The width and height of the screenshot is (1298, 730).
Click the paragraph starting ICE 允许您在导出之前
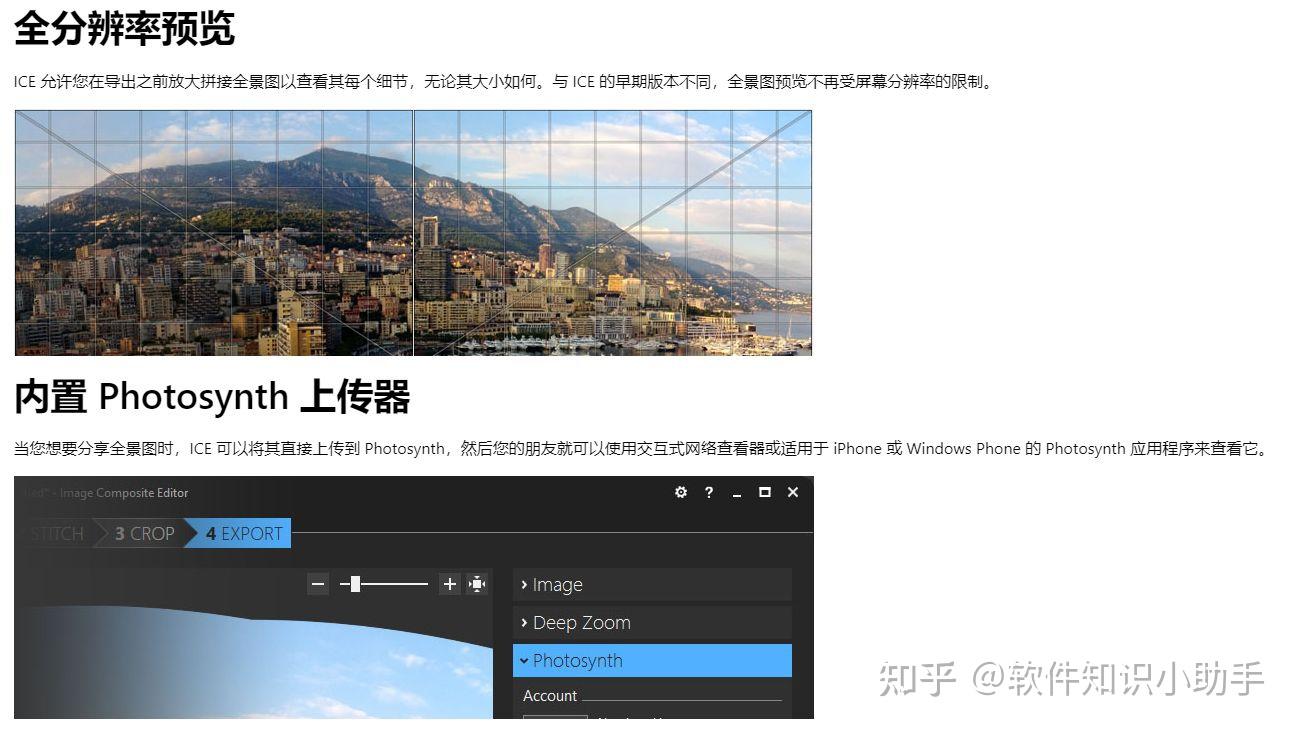click(505, 82)
